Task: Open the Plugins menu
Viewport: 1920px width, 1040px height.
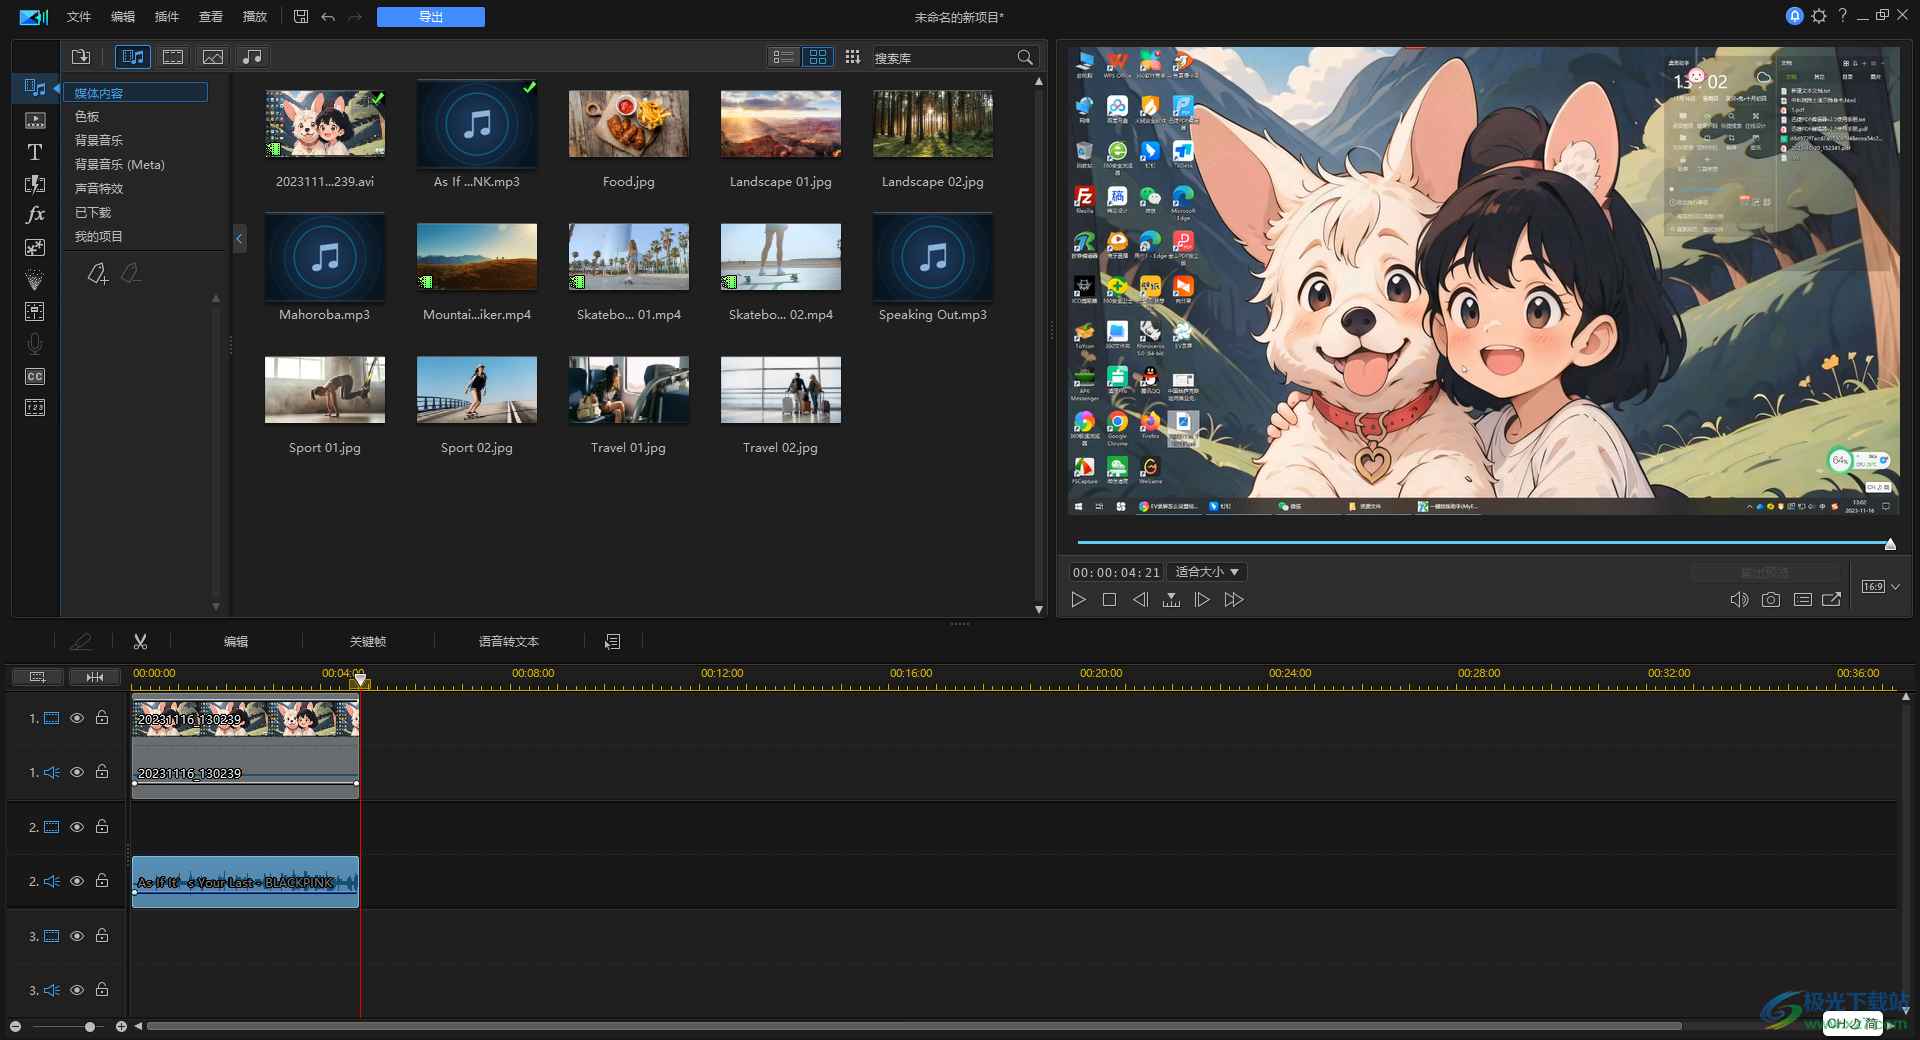Action: tap(167, 17)
